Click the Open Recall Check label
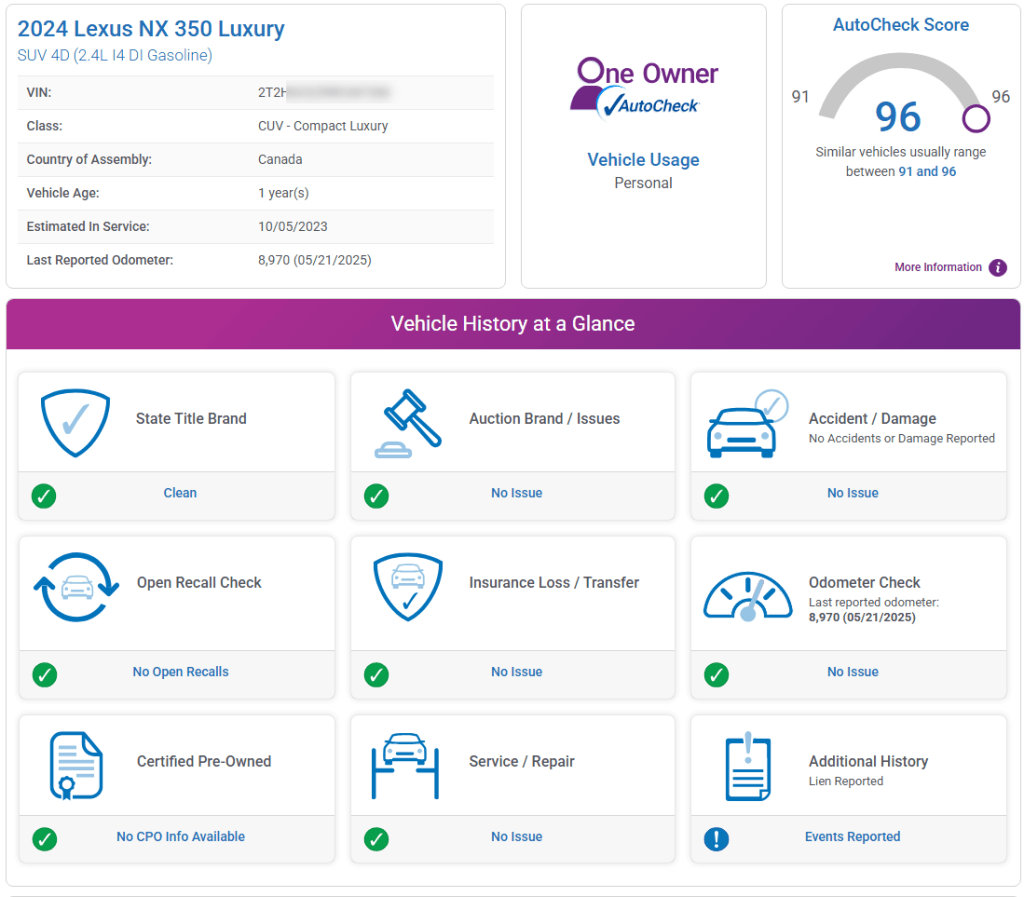Screen dimensions: 1024x897 point(199,582)
